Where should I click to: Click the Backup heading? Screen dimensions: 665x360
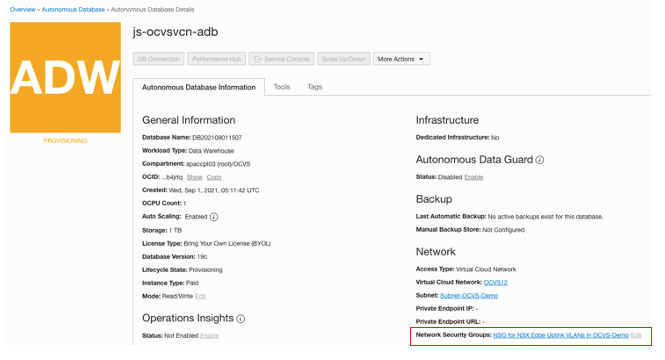click(434, 199)
